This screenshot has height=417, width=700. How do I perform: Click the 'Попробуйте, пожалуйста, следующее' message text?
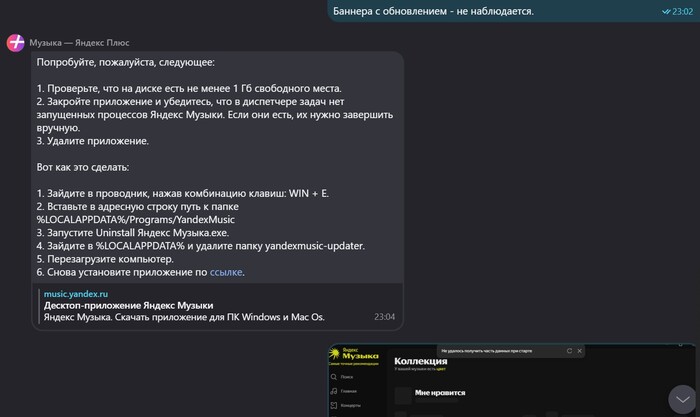(x=132, y=62)
